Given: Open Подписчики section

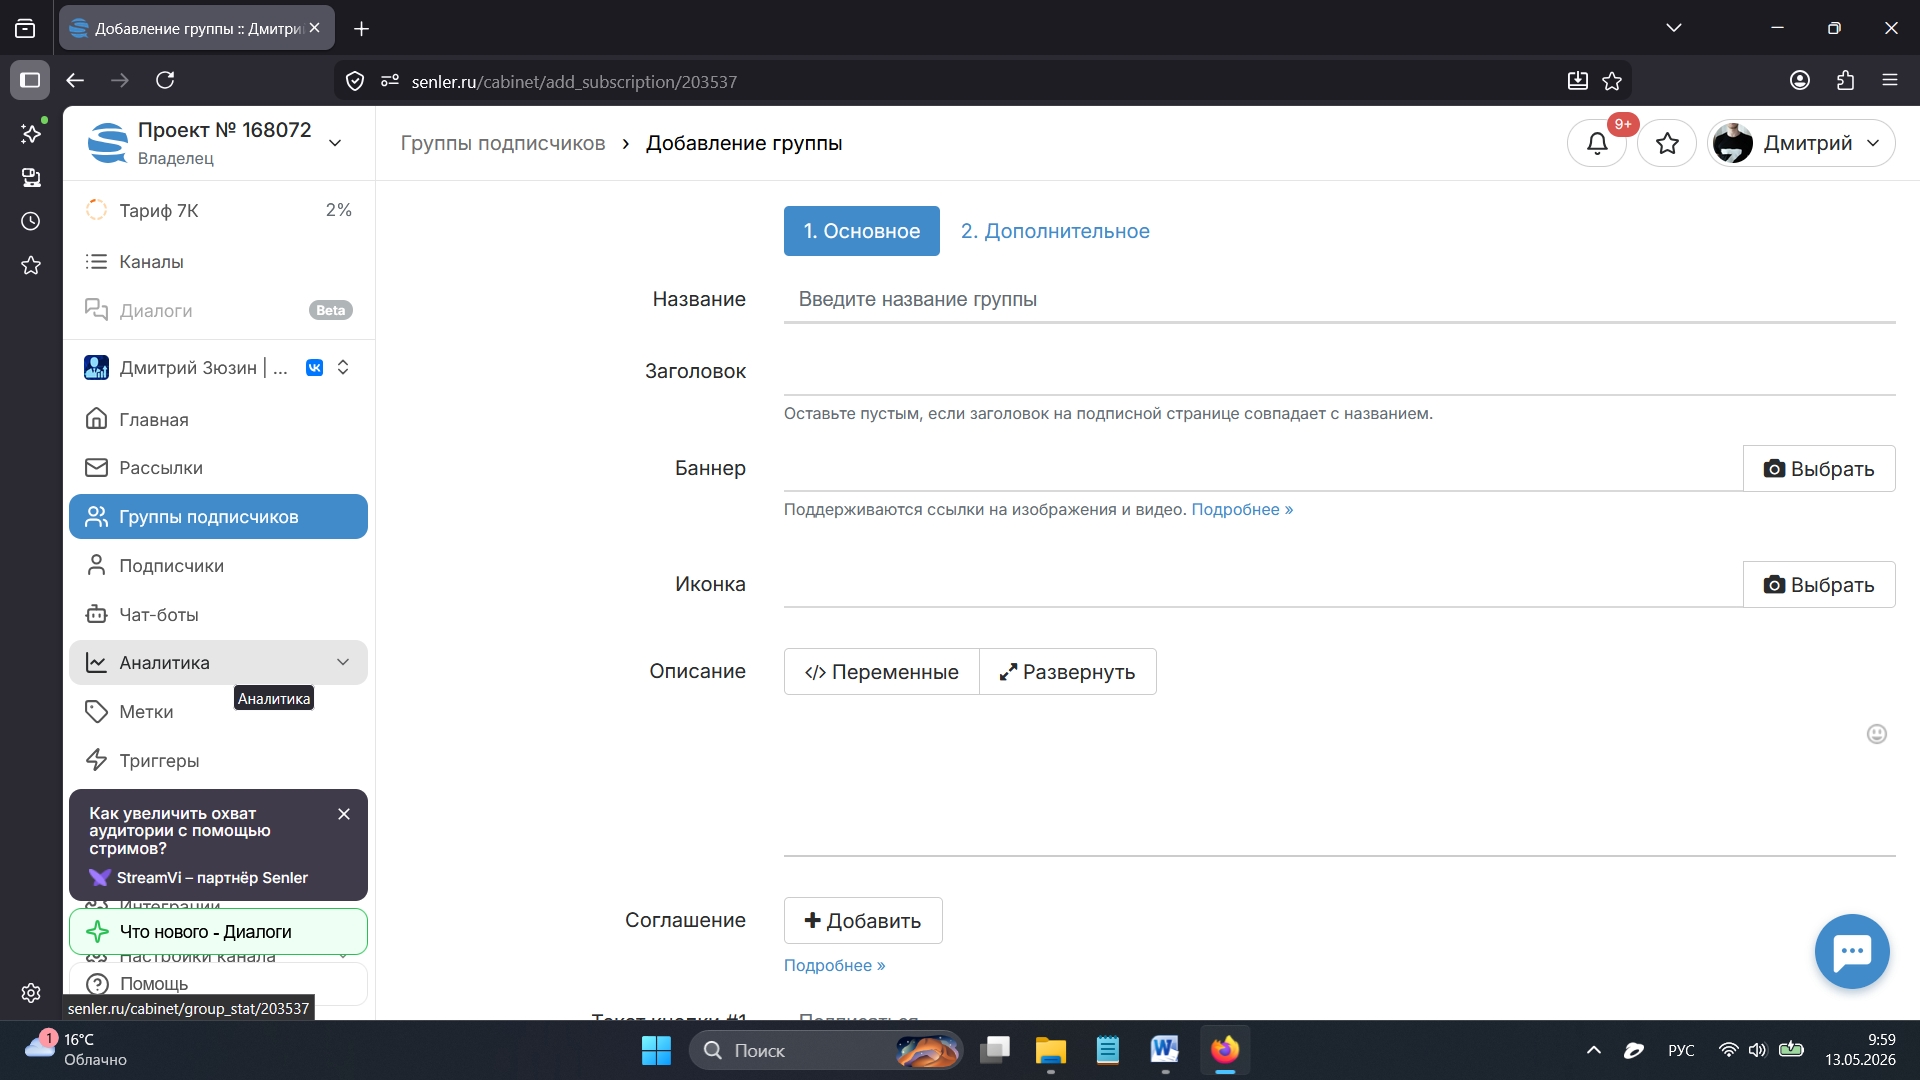Looking at the screenshot, I should click(x=219, y=565).
